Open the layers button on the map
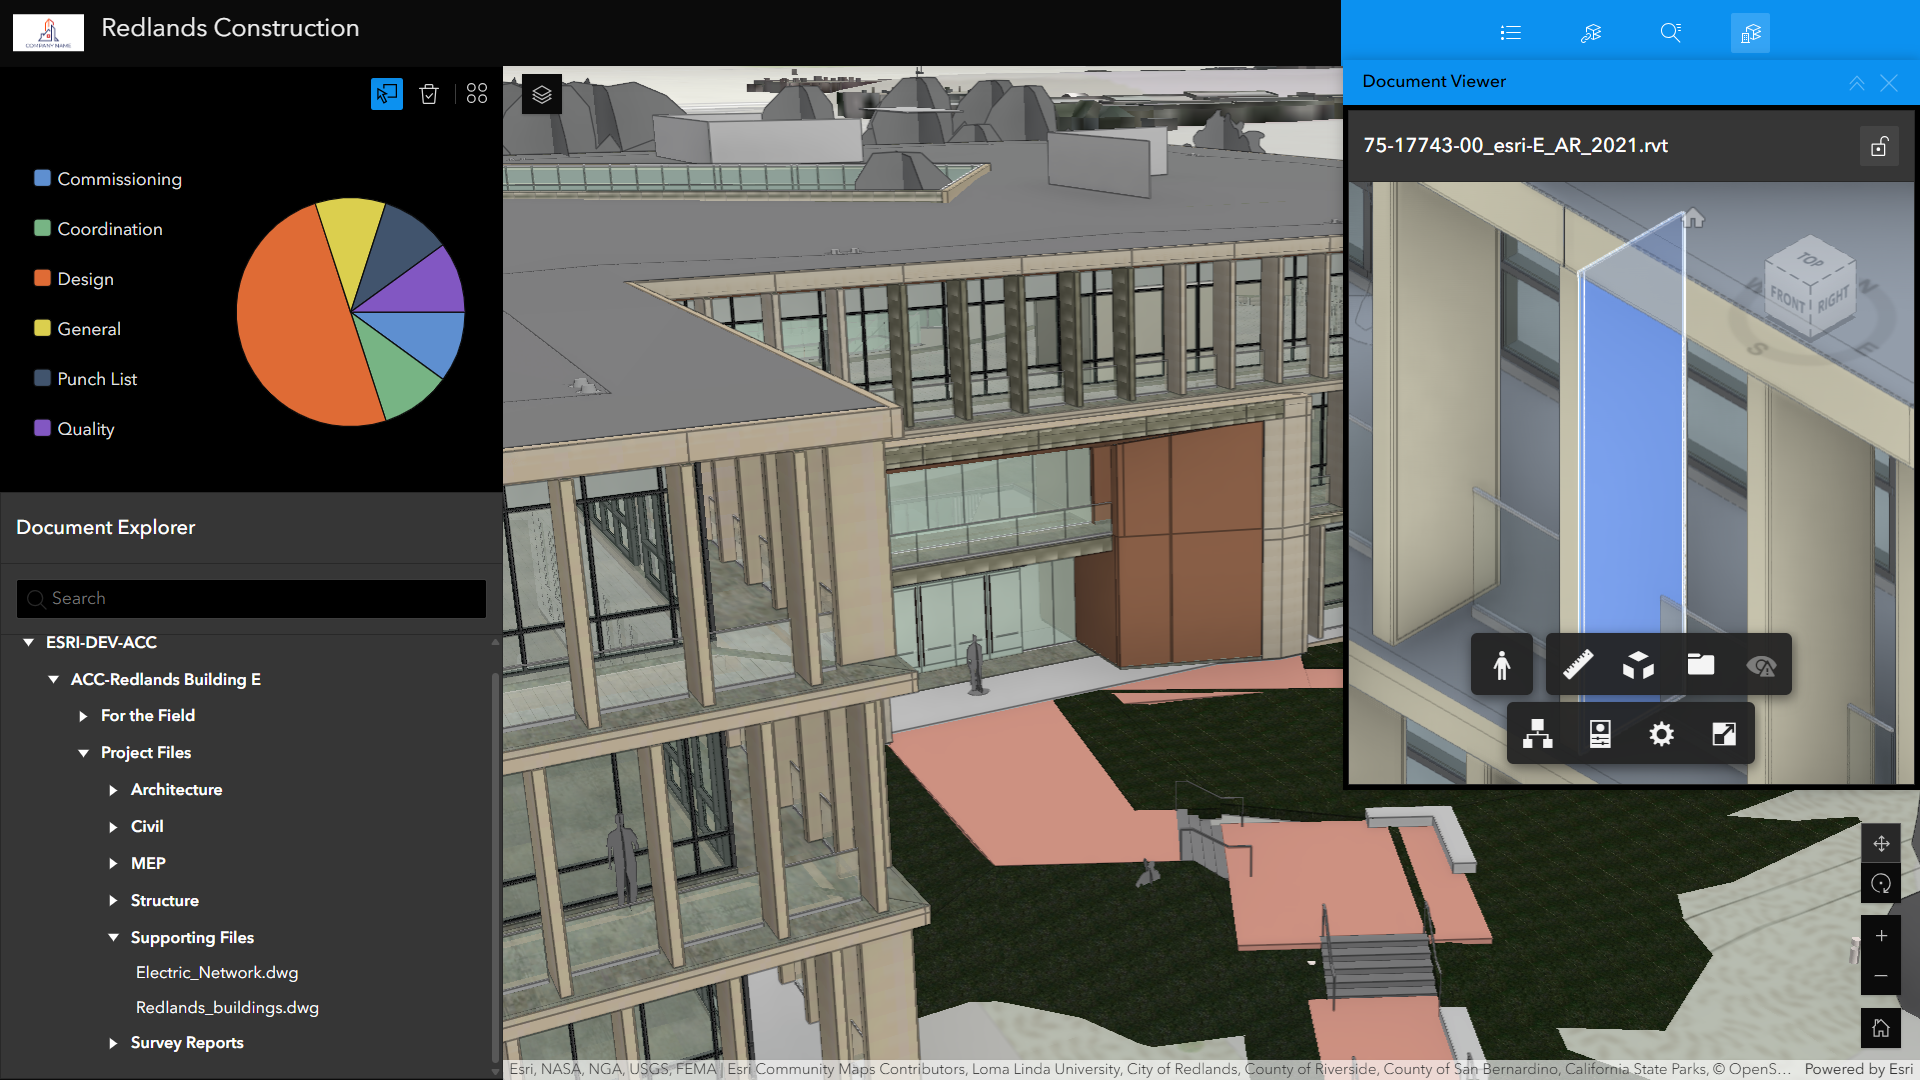Image resolution: width=1920 pixels, height=1080 pixels. coord(542,94)
